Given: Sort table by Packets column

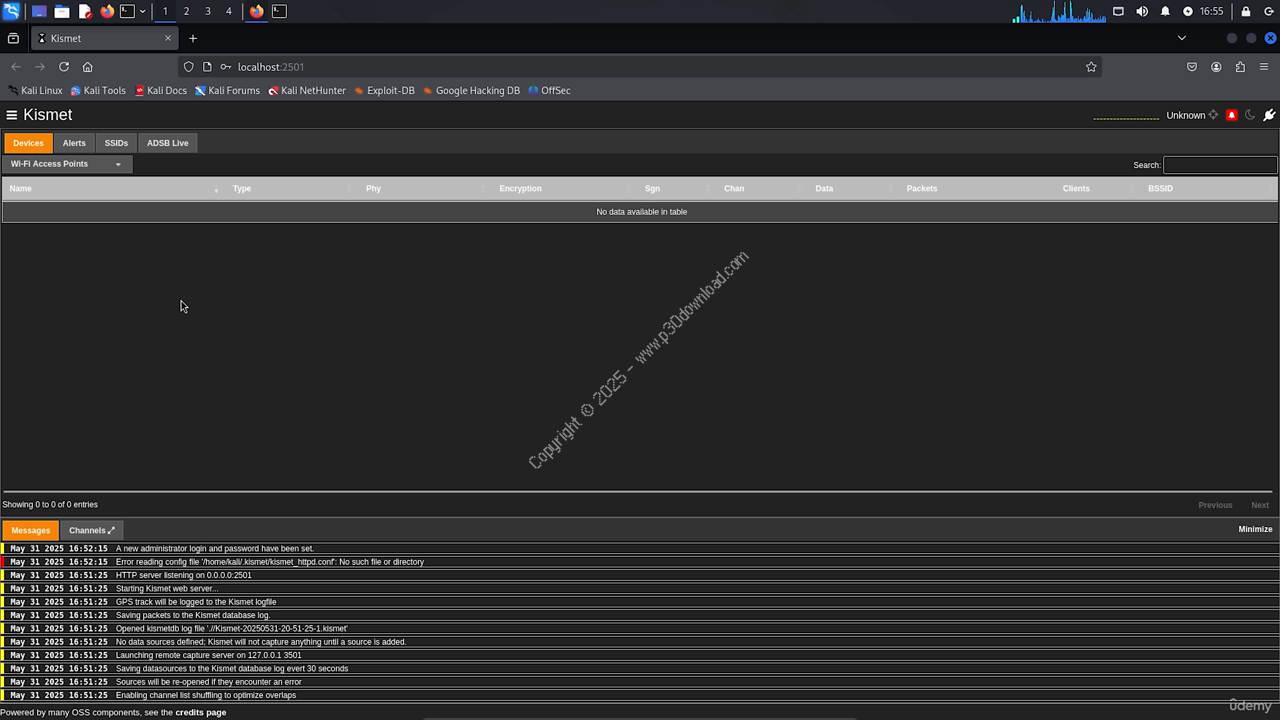Looking at the screenshot, I should (x=978, y=188).
